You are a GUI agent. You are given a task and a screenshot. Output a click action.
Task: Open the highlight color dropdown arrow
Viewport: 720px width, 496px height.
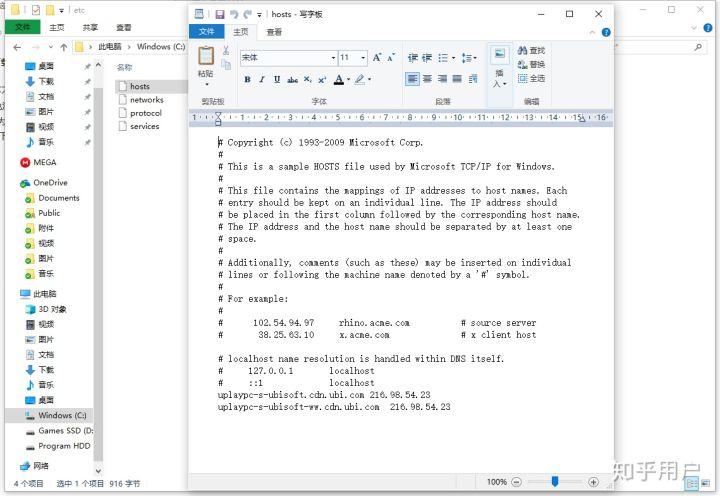pos(369,79)
